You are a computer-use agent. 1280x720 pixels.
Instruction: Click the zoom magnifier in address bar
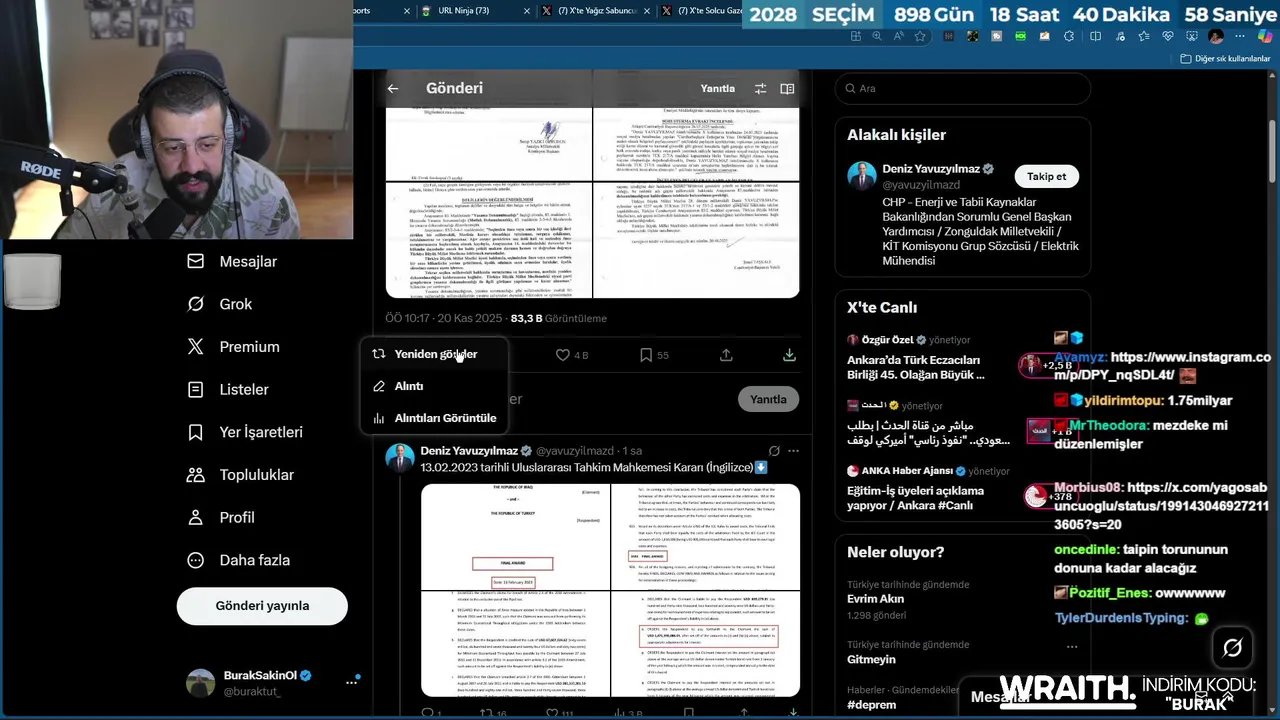(x=877, y=36)
